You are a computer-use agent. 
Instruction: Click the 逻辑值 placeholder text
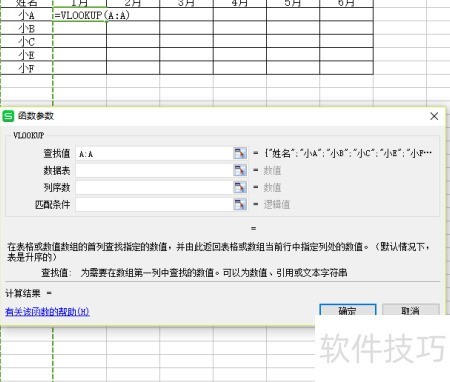pyautogui.click(x=277, y=204)
